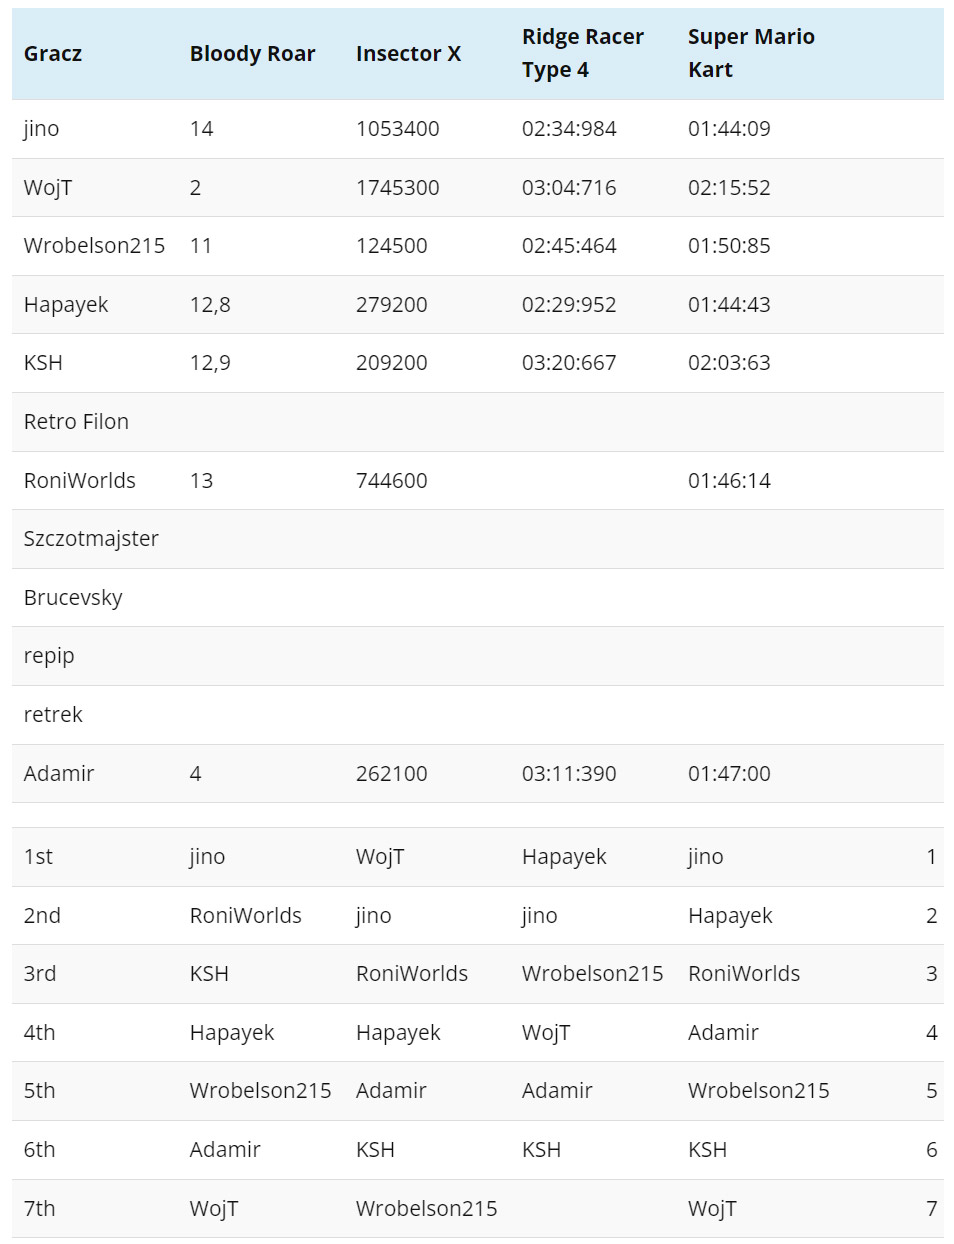The image size is (954, 1244).
Task: Click the 744600 Insector X score
Action: [391, 481]
